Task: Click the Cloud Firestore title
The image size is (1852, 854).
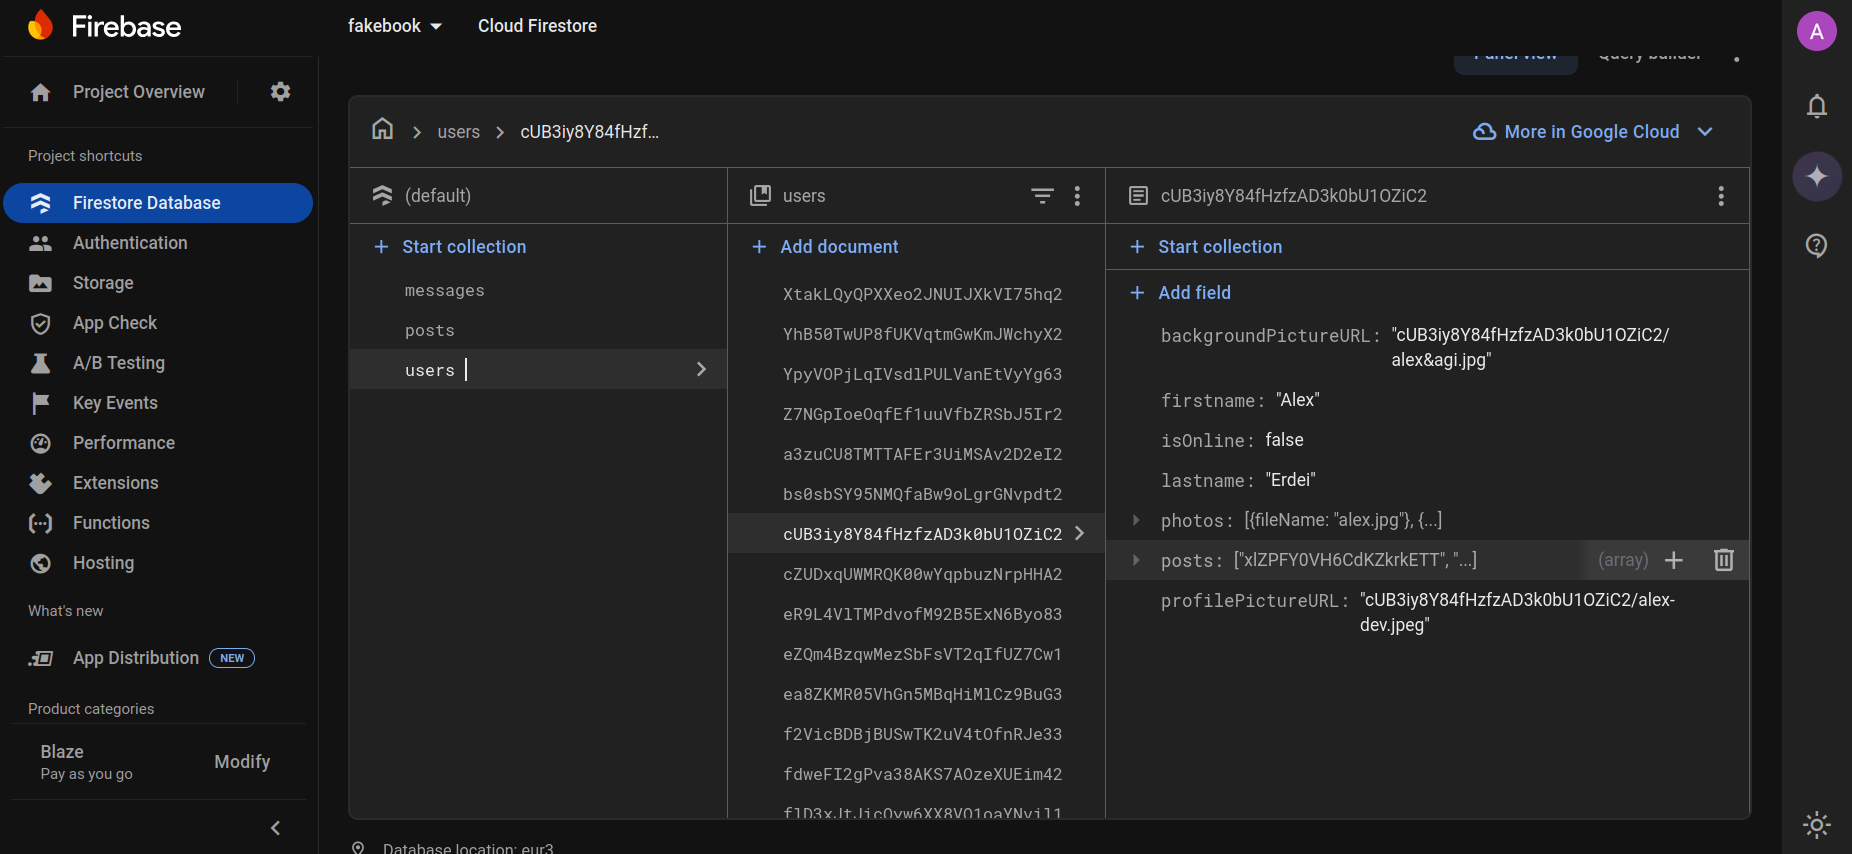Action: pyautogui.click(x=537, y=26)
